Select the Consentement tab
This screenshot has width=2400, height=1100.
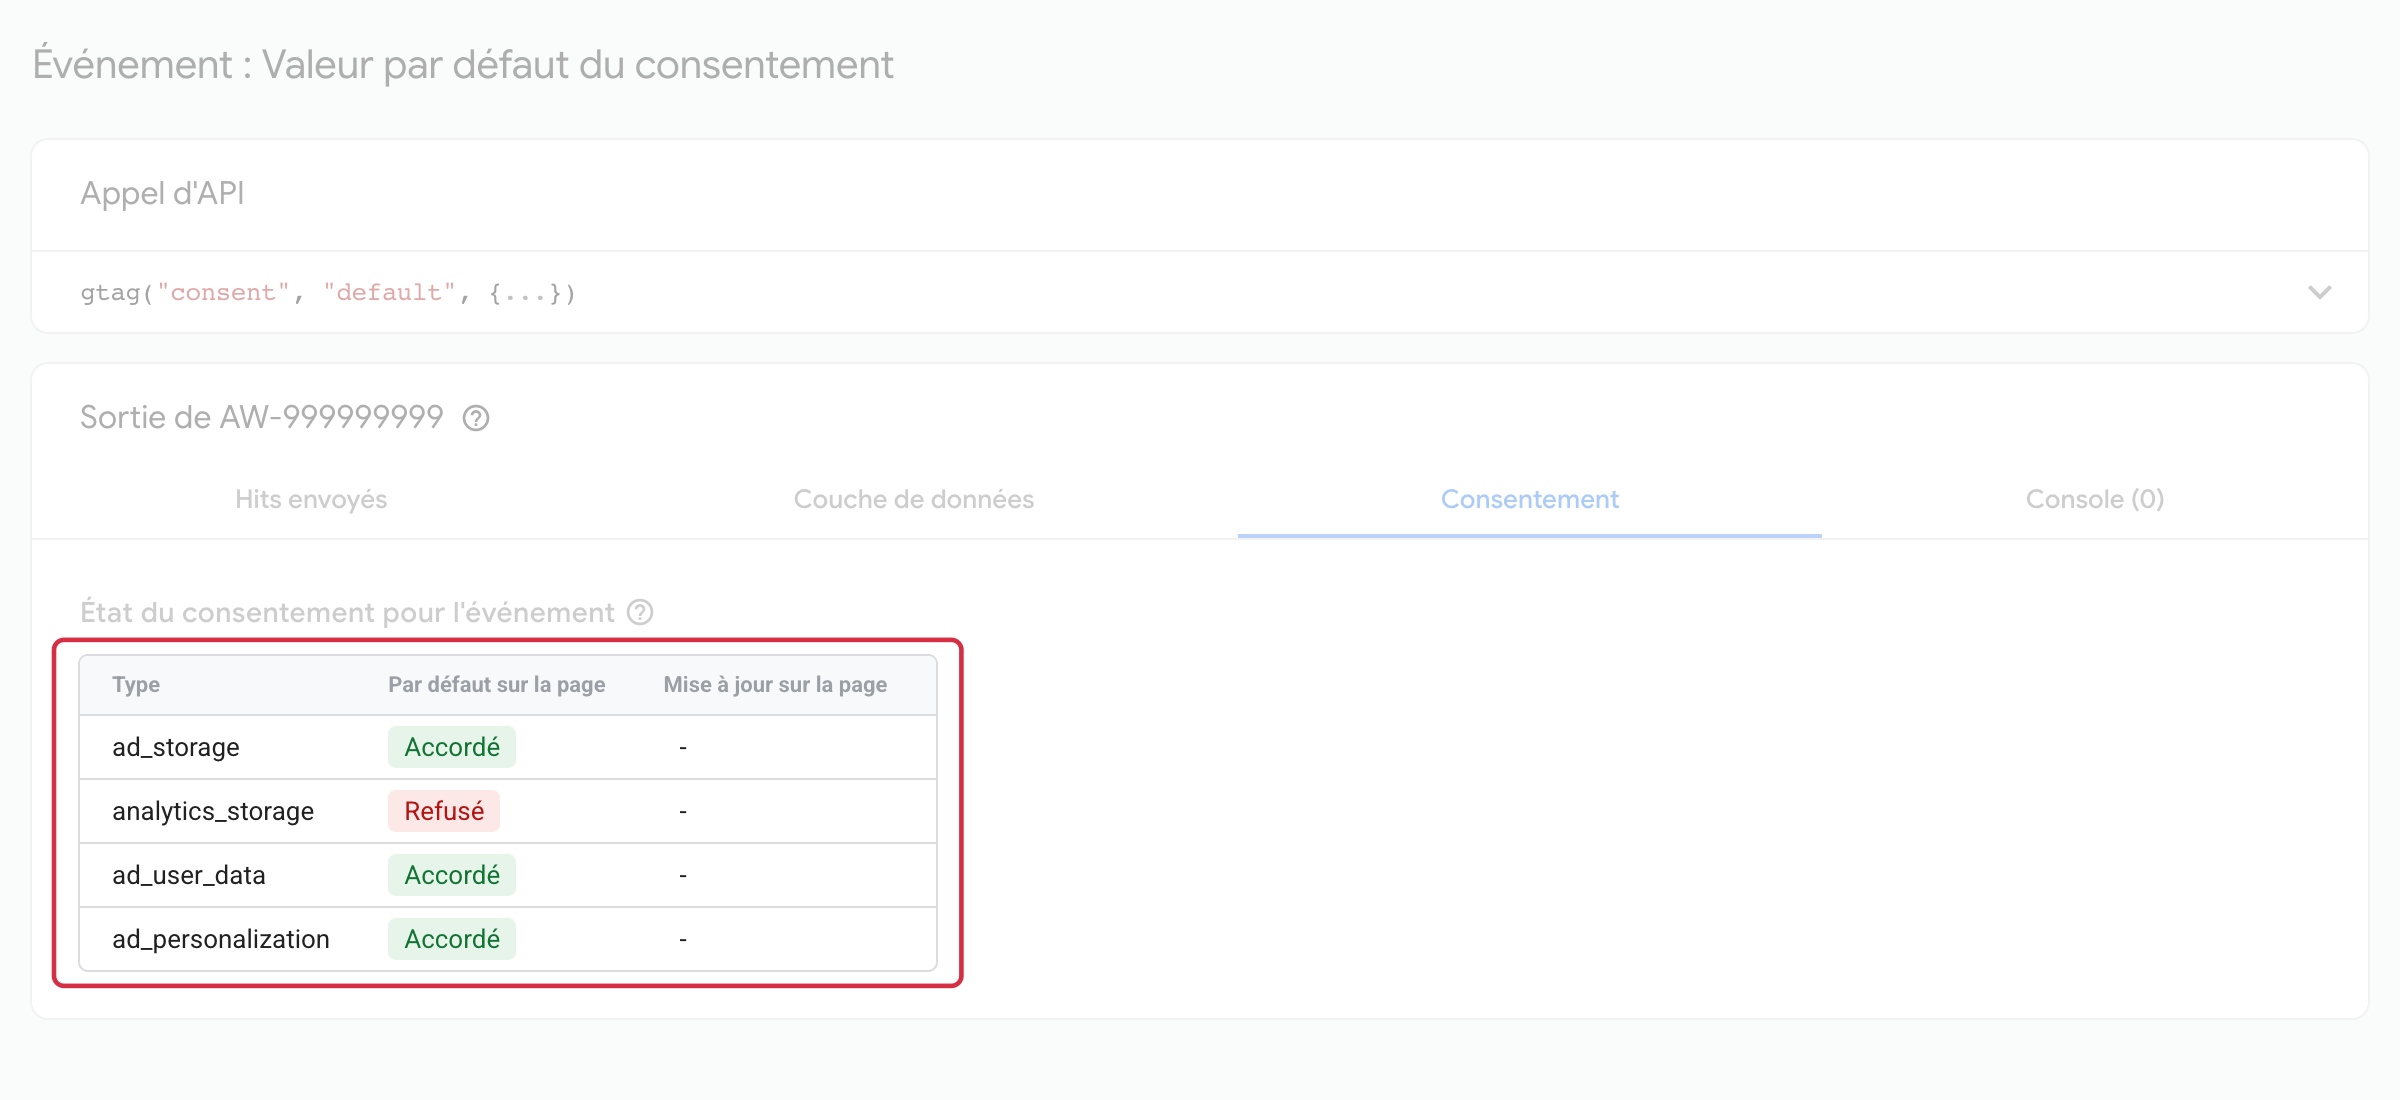[1529, 499]
